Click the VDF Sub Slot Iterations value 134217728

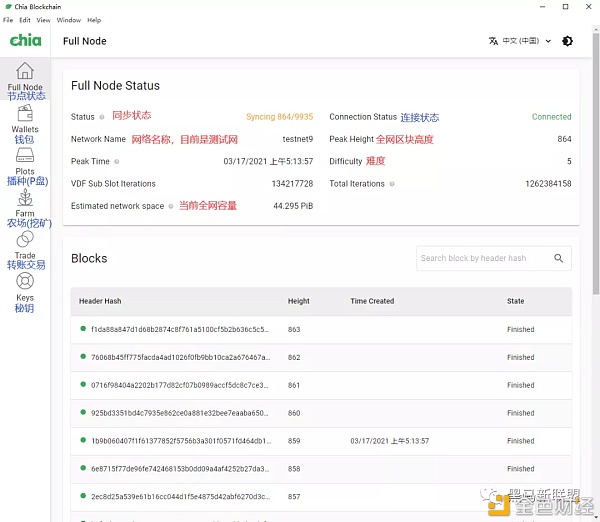pos(292,184)
